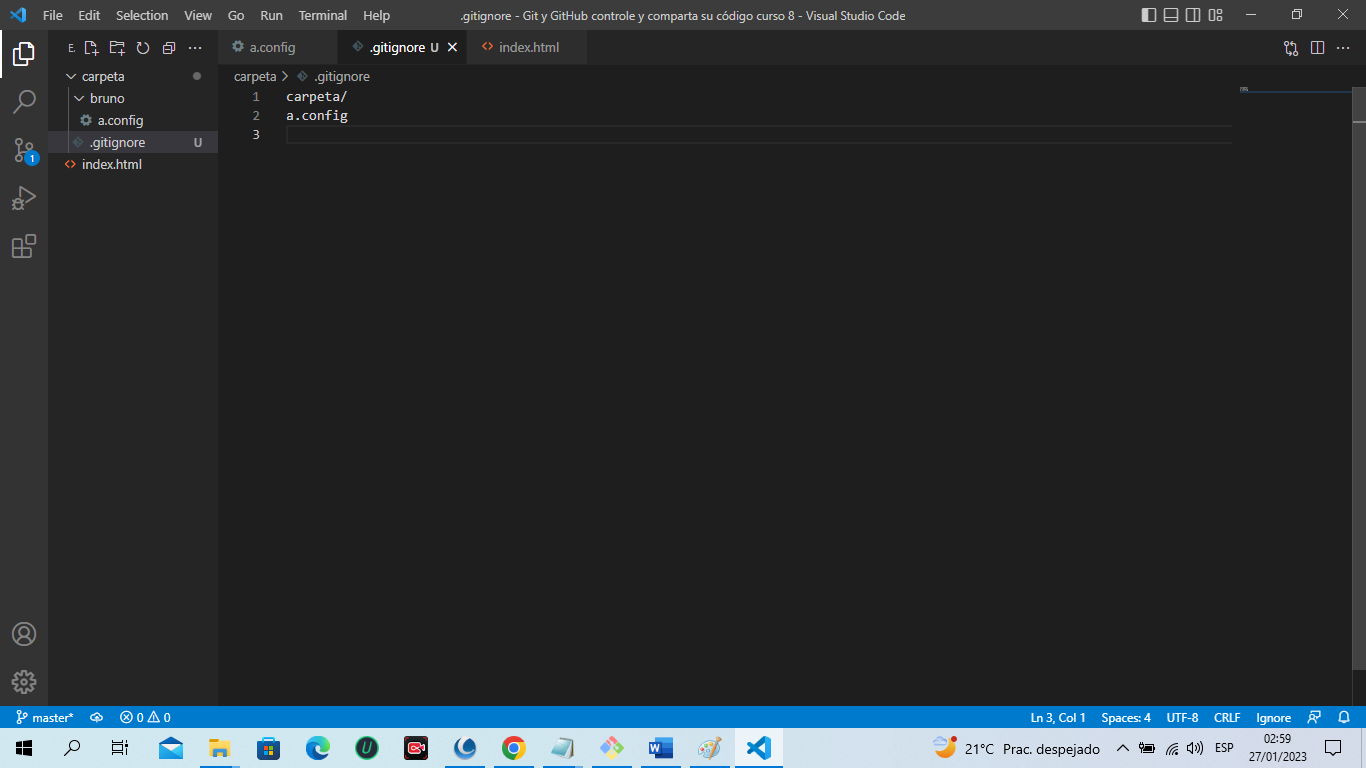This screenshot has height=768, width=1366.
Task: Click Ln 3, Col 1 in status bar
Action: click(x=1058, y=718)
